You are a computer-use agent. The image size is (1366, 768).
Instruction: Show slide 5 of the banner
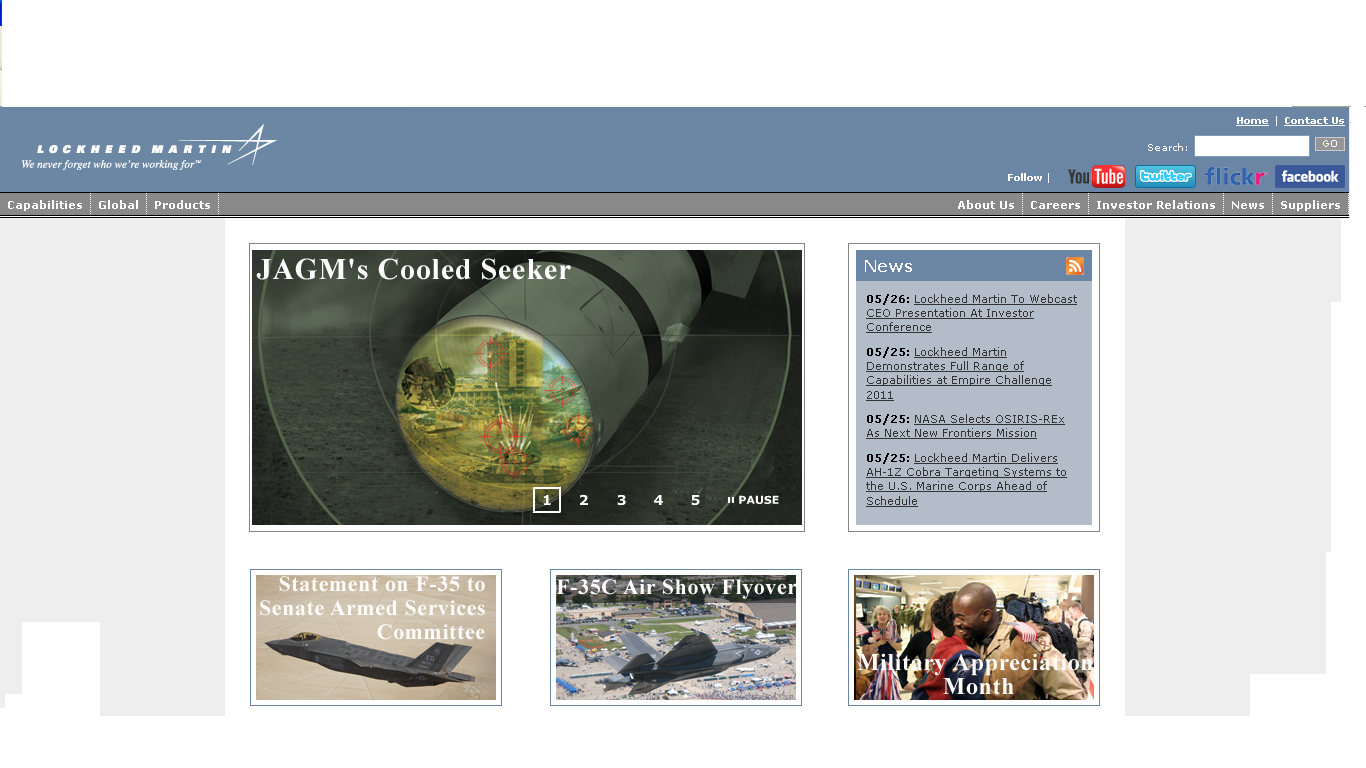[x=695, y=500]
